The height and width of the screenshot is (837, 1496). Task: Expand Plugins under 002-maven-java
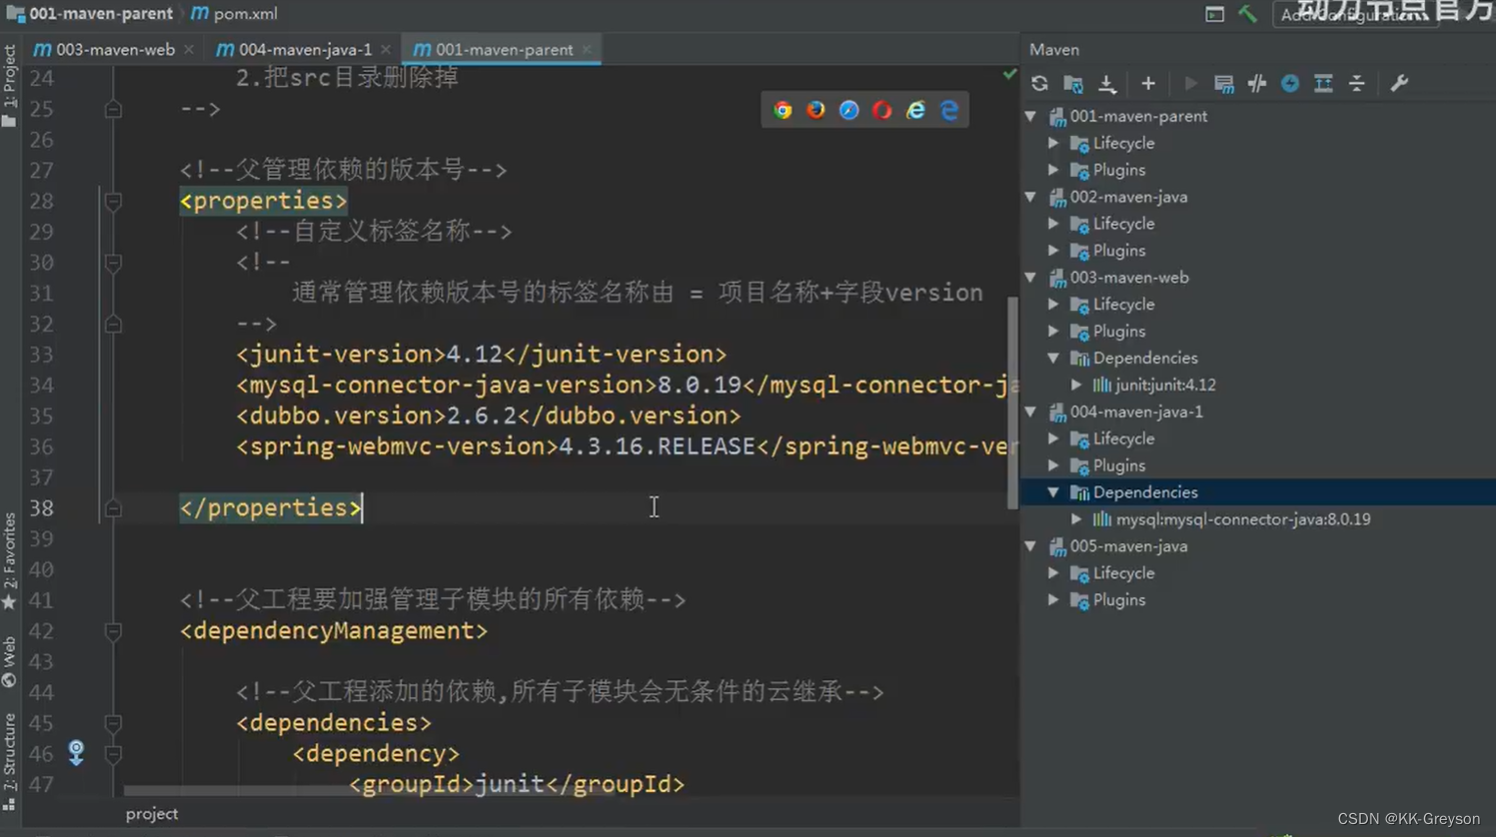coord(1054,251)
